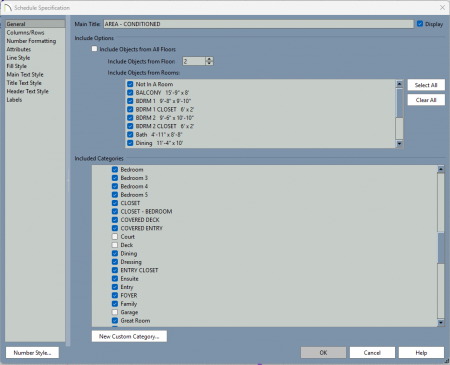The image size is (450, 365).
Task: Click the Cancel button
Action: coord(372,353)
